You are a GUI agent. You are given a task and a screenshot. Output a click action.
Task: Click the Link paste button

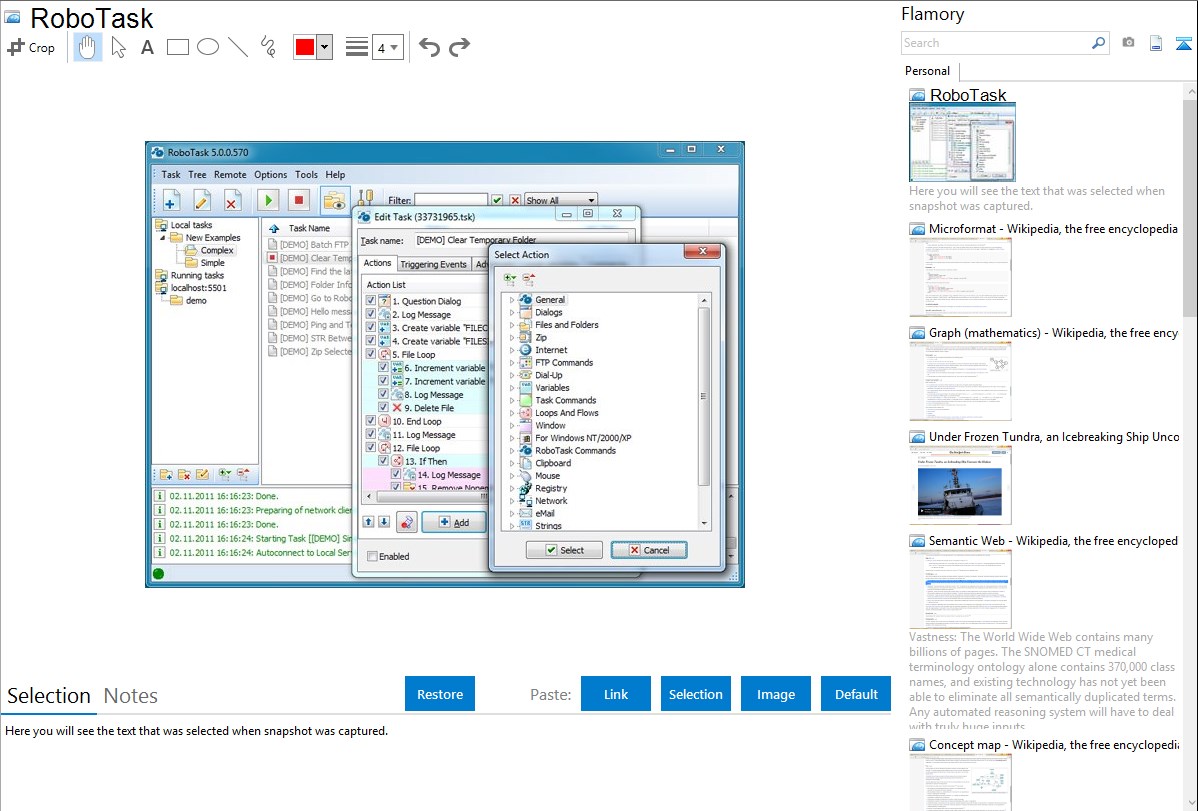616,694
